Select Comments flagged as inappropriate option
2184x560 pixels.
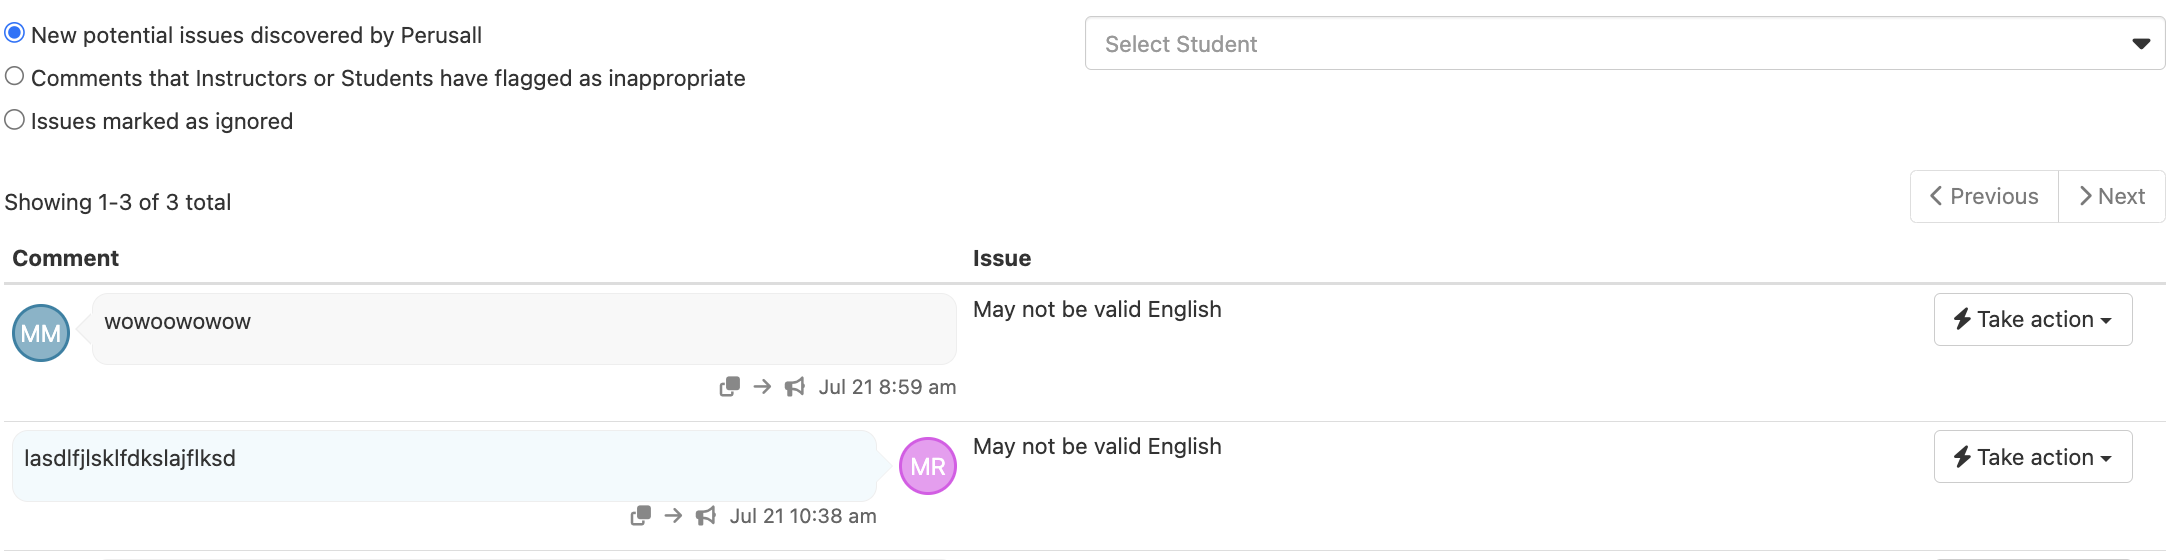pos(15,77)
